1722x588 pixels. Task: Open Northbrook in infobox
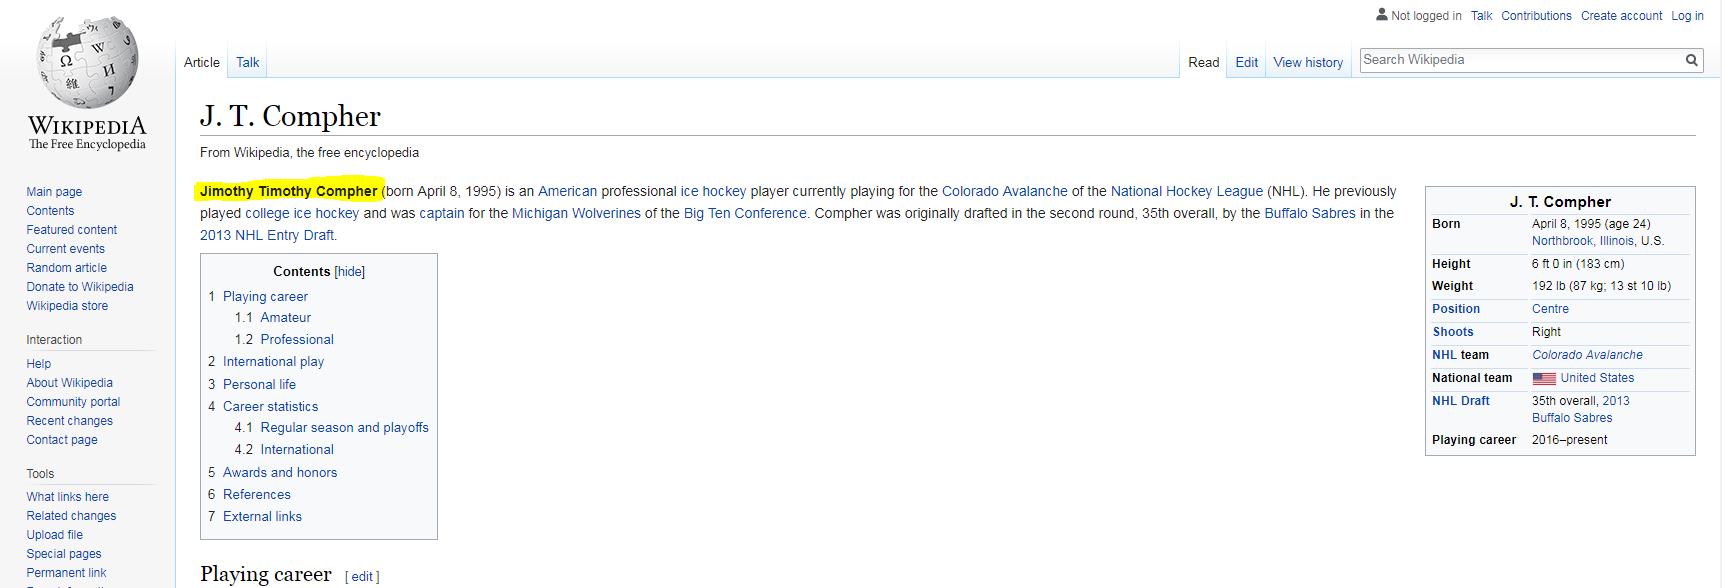[1562, 241]
